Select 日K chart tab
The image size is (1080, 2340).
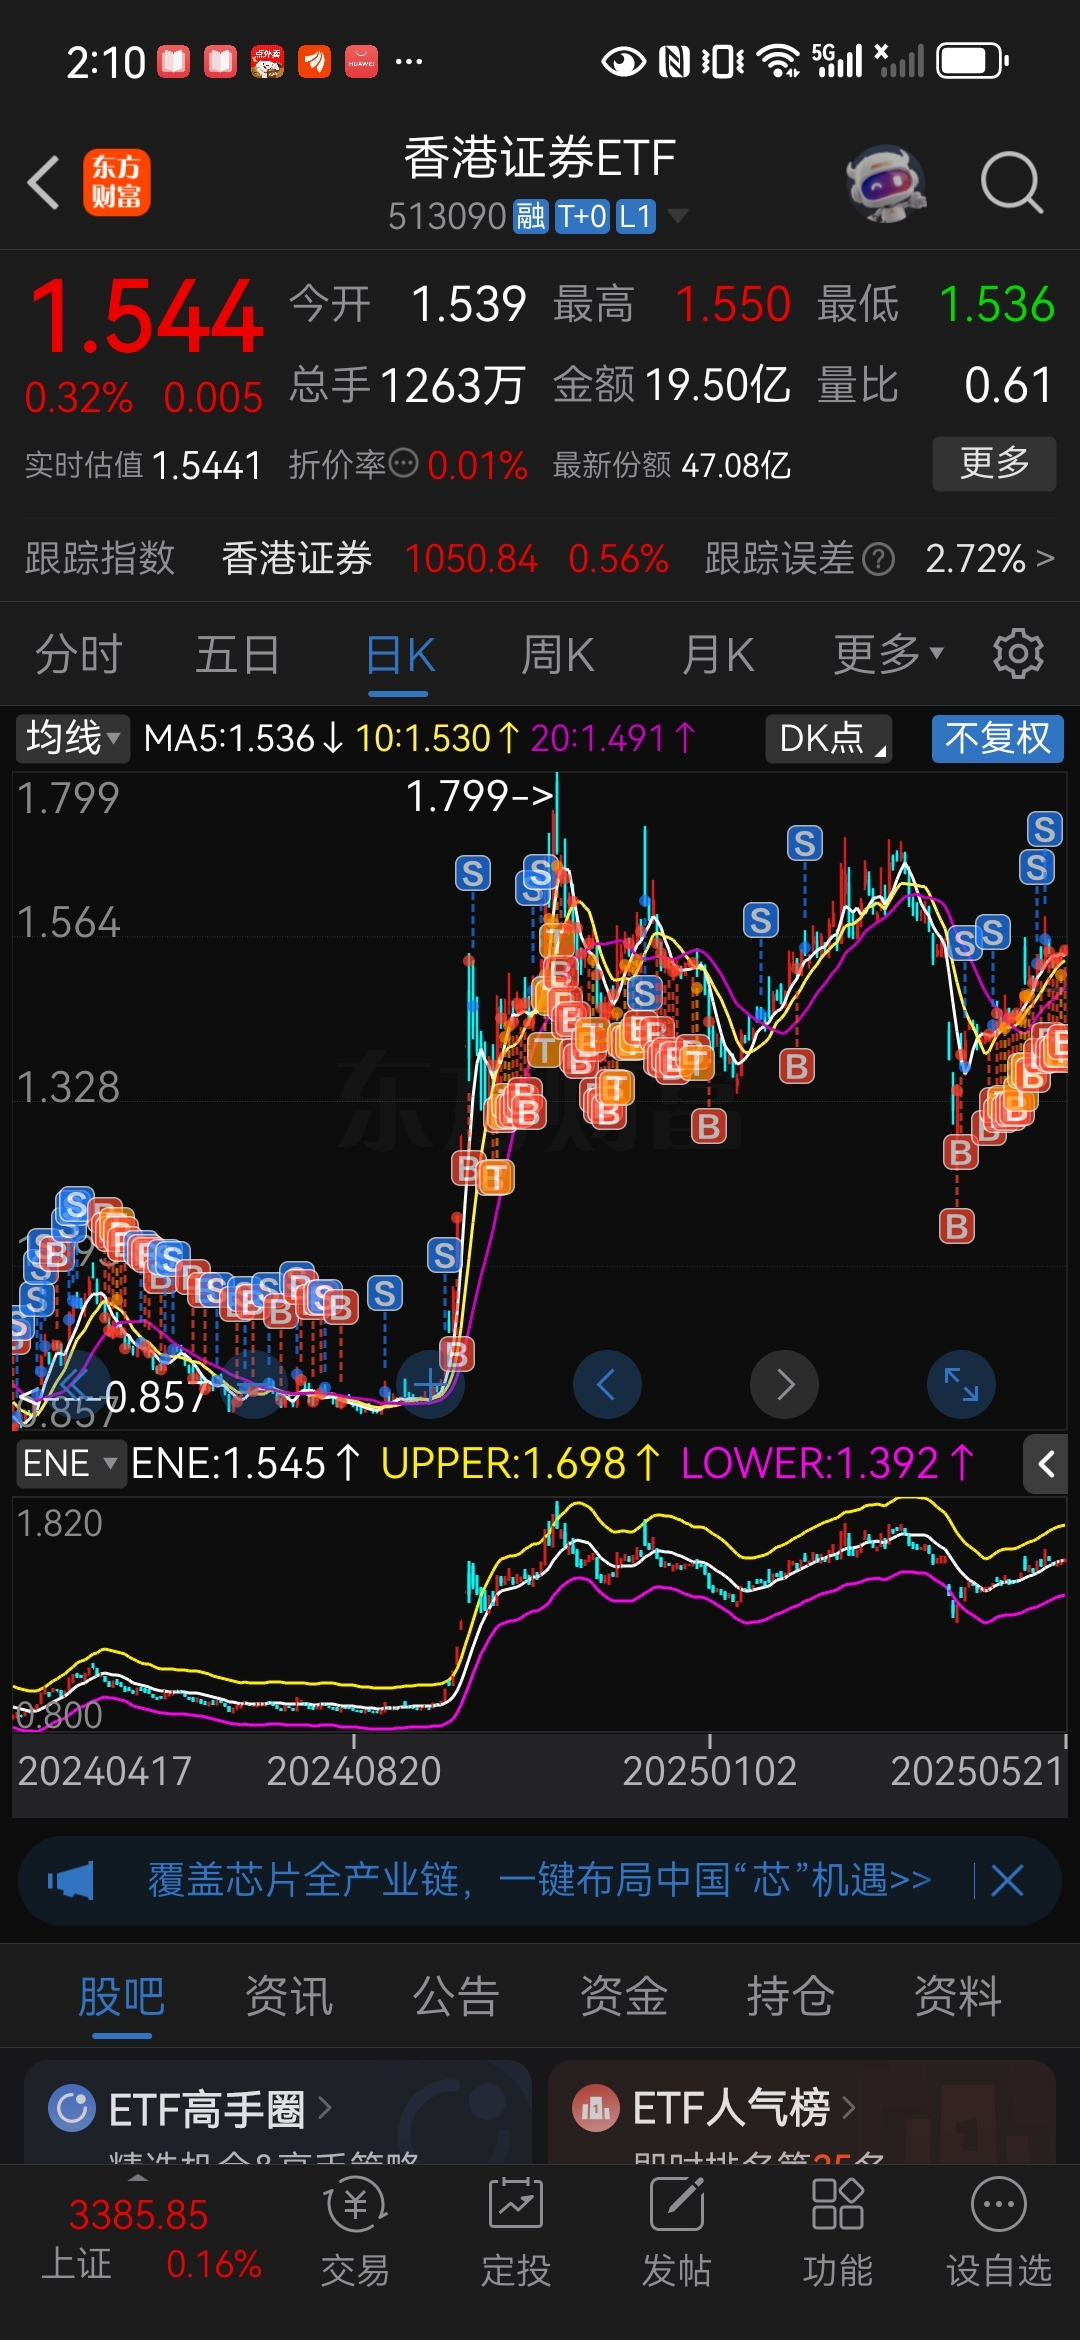pos(400,655)
